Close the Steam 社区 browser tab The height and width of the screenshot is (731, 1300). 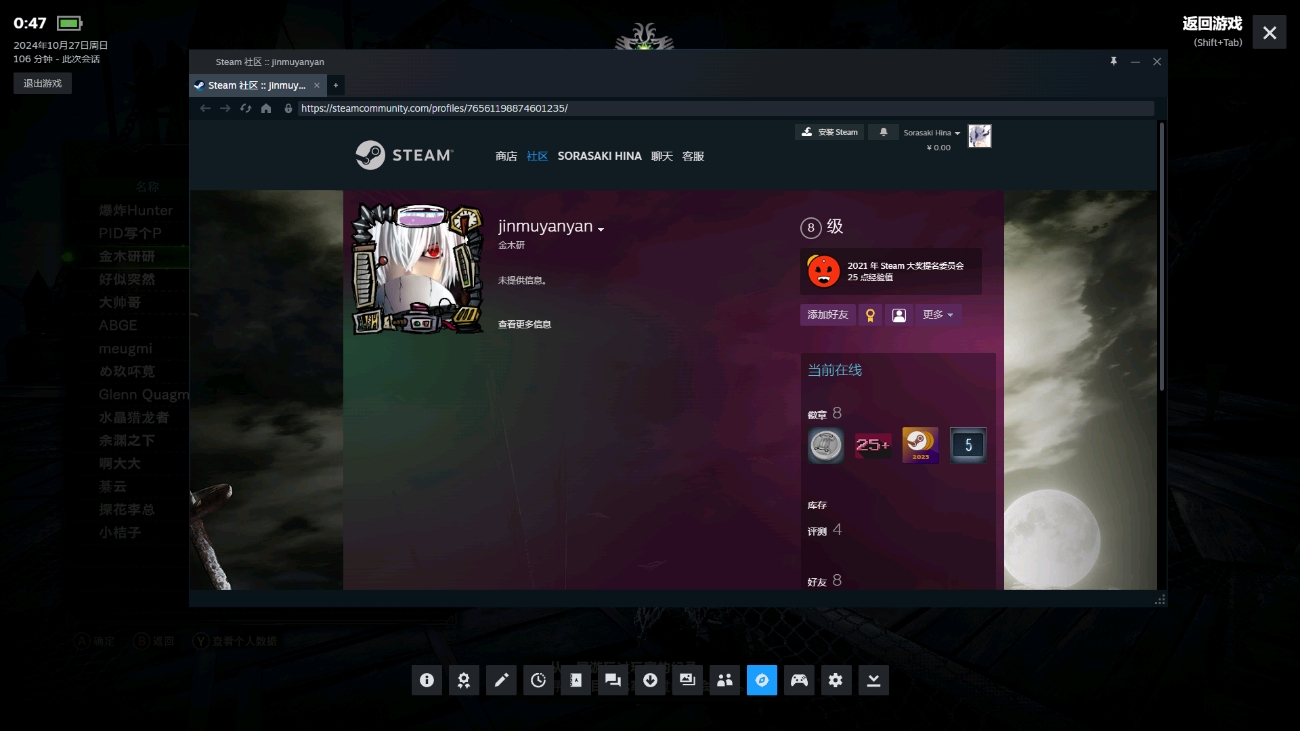(317, 85)
